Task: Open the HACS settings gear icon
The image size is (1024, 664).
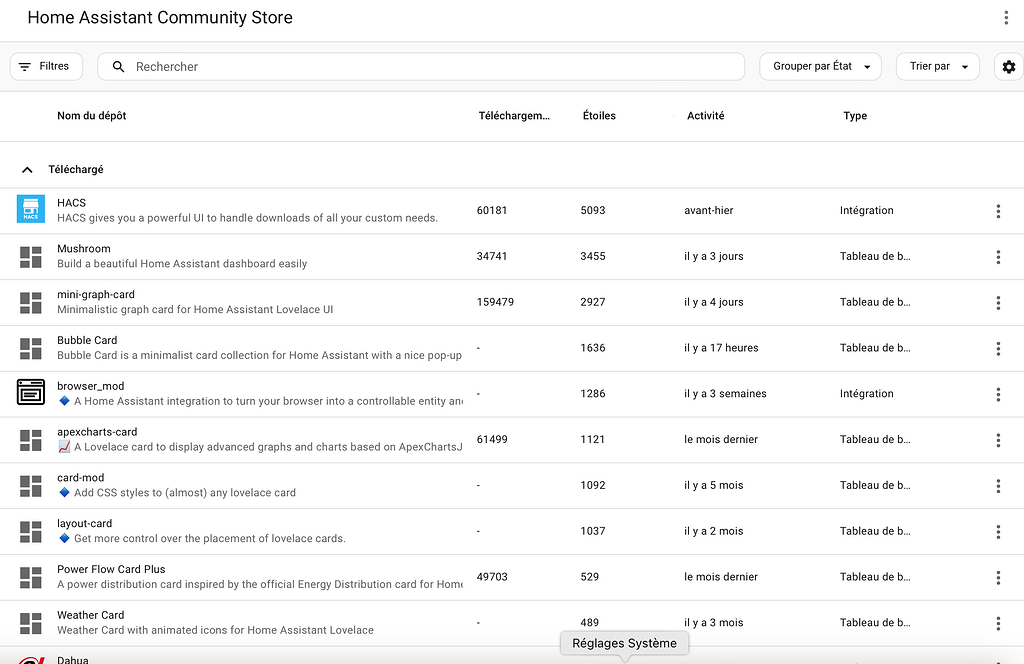Action: tap(1008, 66)
